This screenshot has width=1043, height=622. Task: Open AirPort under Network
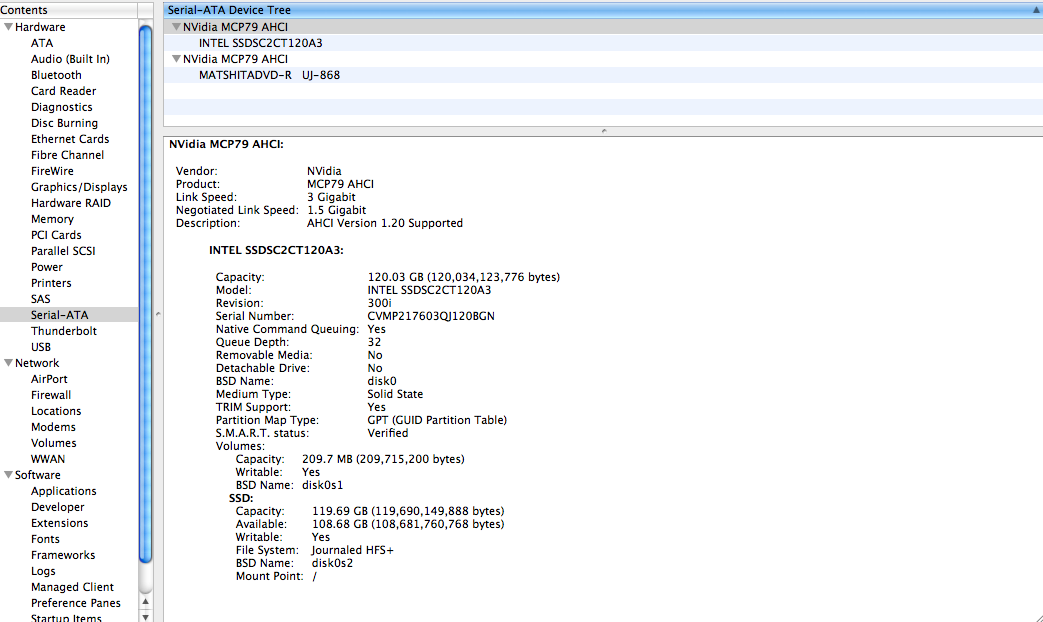pyautogui.click(x=49, y=379)
